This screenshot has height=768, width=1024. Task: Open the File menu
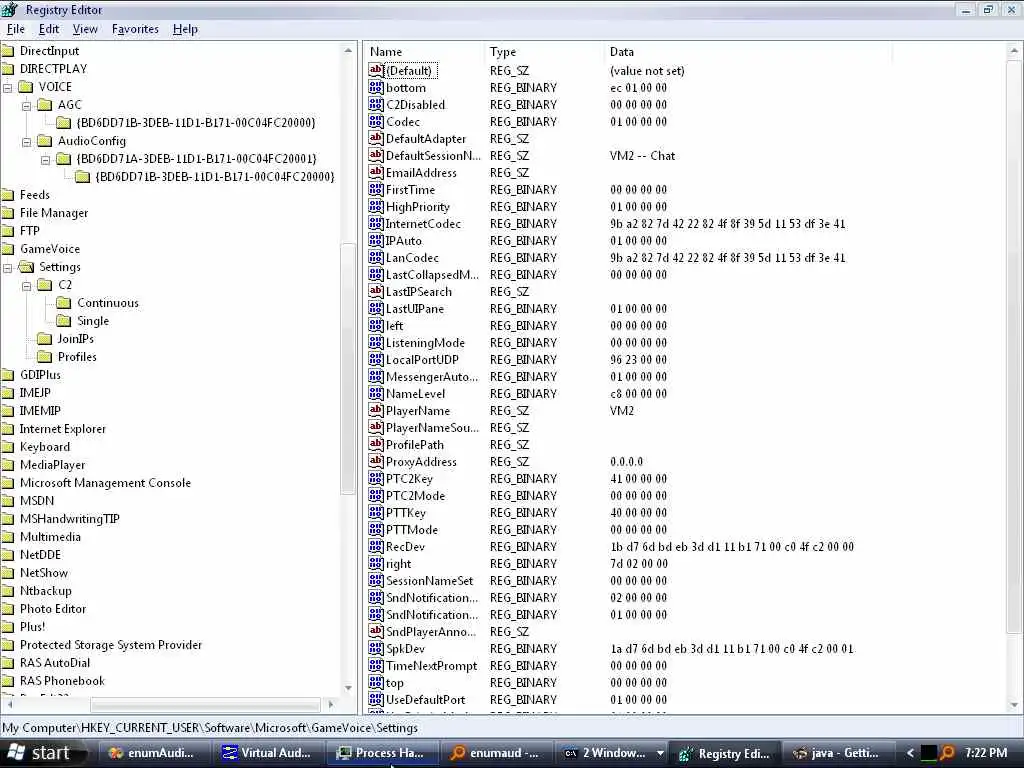16,29
